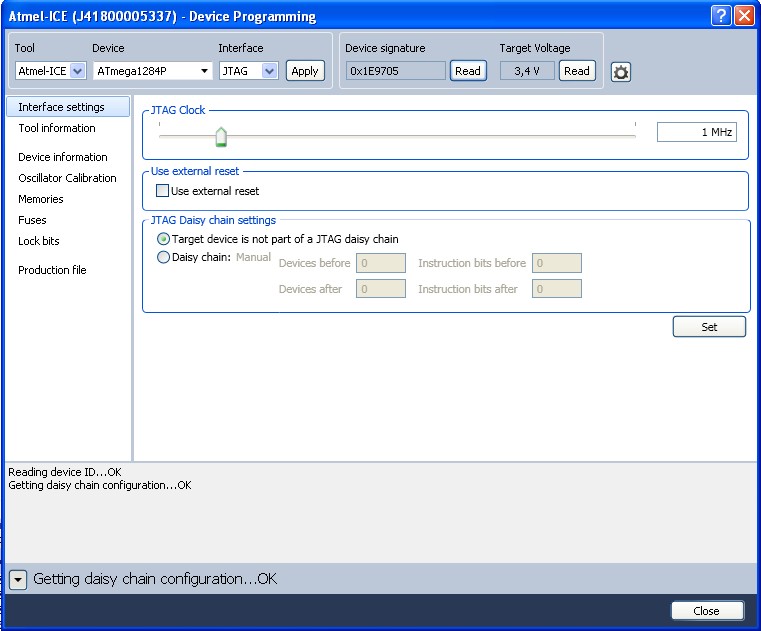Read the device signature
This screenshot has width=761, height=631.
468,71
